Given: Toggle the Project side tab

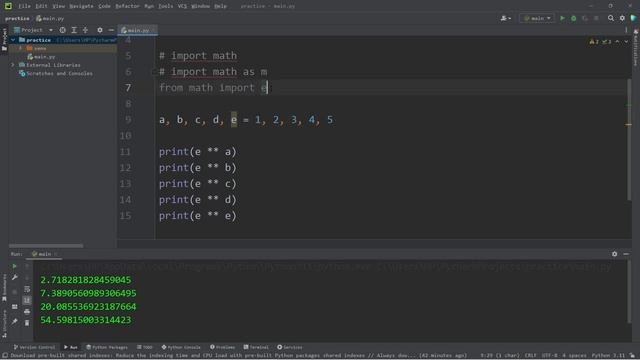Looking at the screenshot, I should tap(4, 39).
